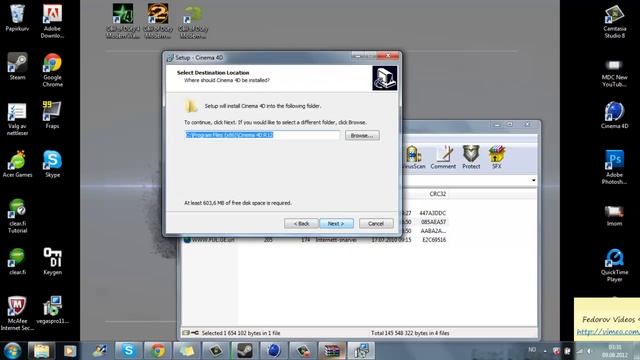Switch to Skype in the taskbar

pyautogui.click(x=129, y=351)
